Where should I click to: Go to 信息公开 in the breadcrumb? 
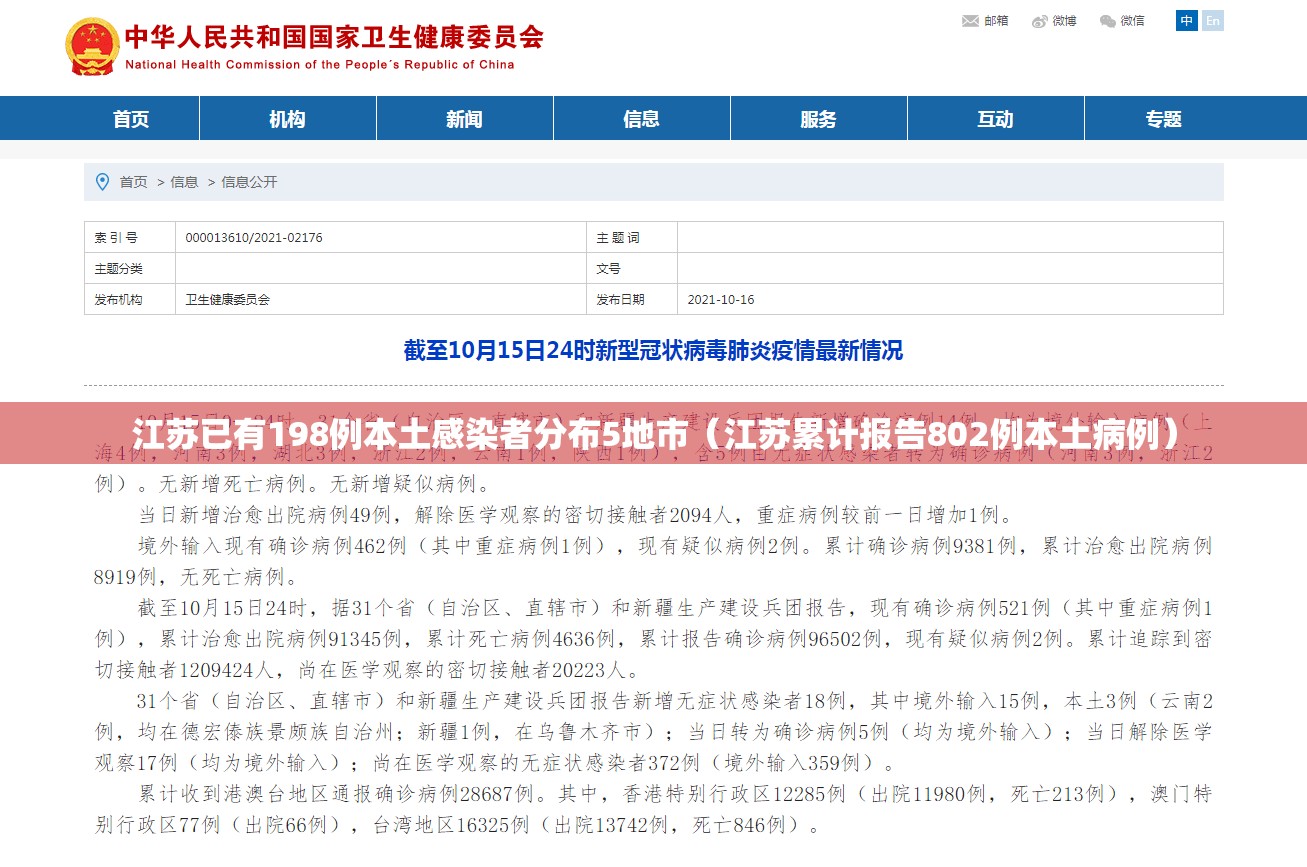249,182
